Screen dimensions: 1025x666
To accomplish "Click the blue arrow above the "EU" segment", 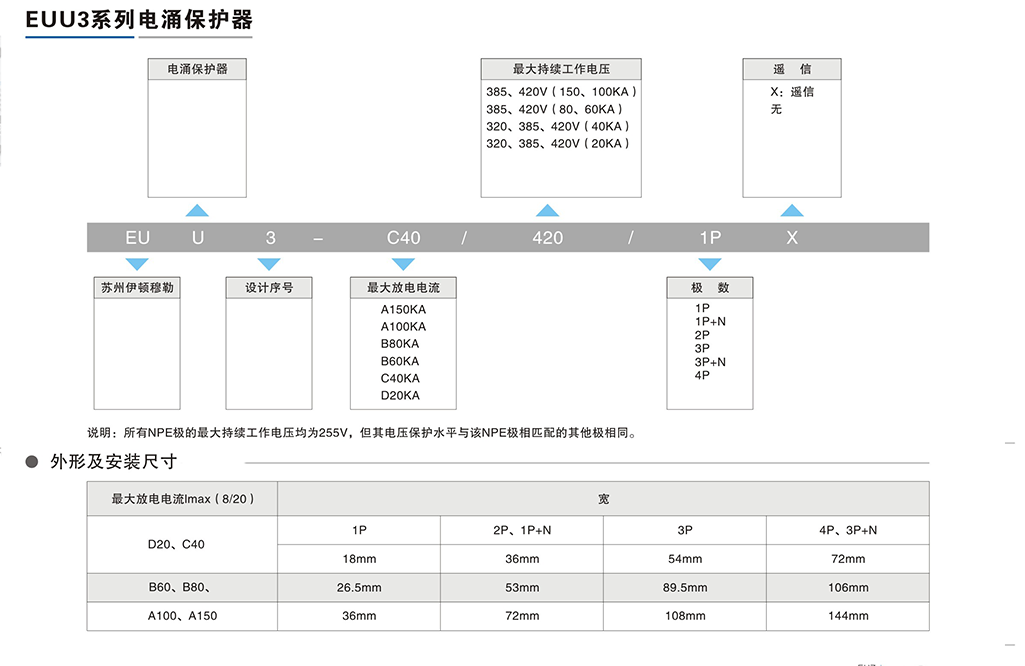I will pyautogui.click(x=197, y=210).
